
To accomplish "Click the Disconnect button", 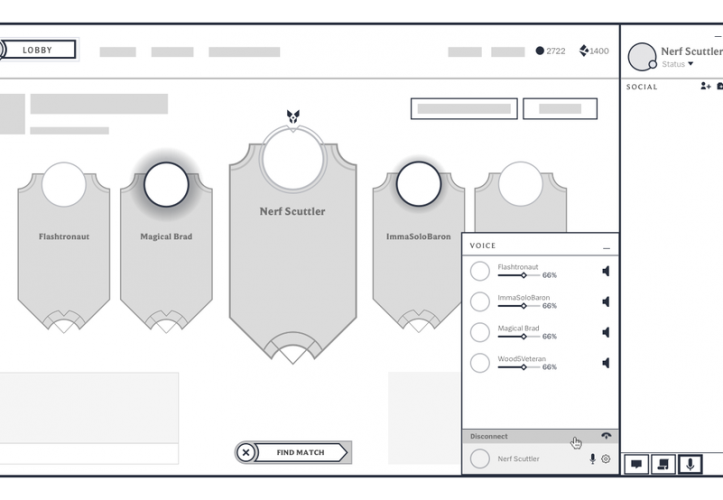I will 490,436.
